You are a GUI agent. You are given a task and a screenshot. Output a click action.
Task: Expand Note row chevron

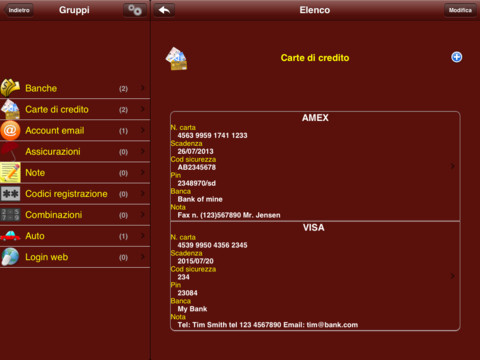point(143,172)
